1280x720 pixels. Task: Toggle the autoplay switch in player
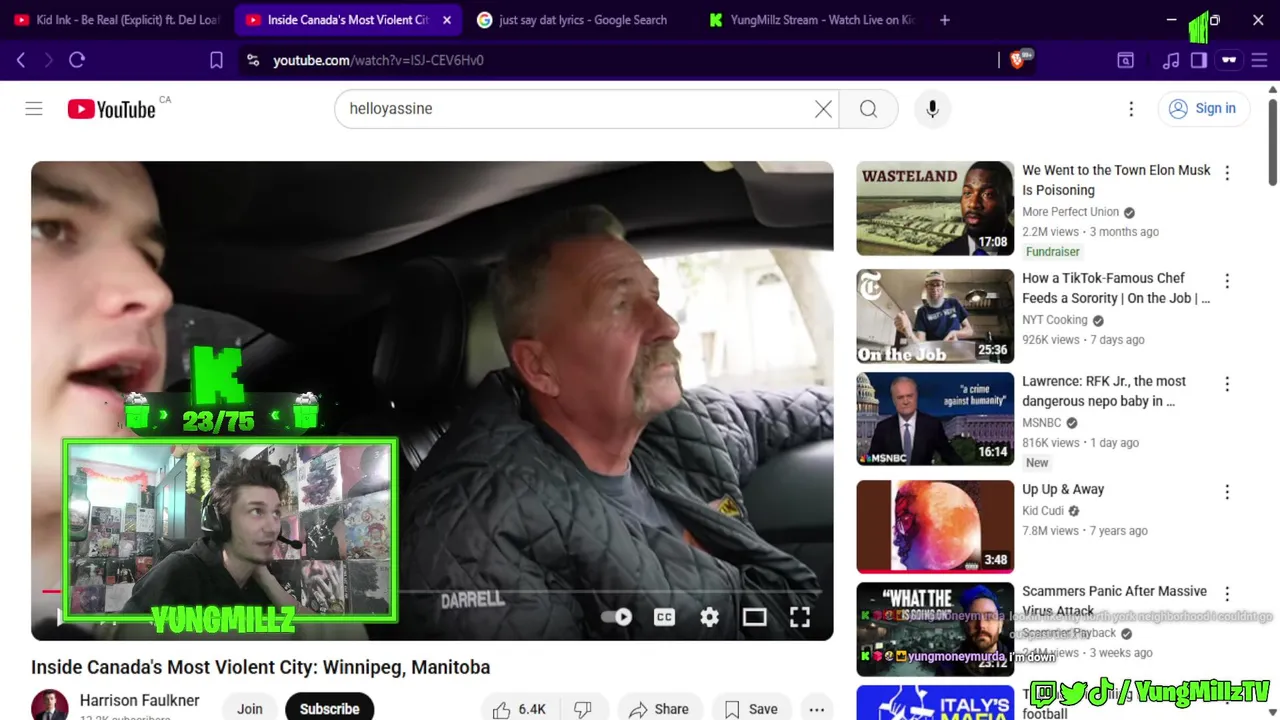click(x=617, y=617)
